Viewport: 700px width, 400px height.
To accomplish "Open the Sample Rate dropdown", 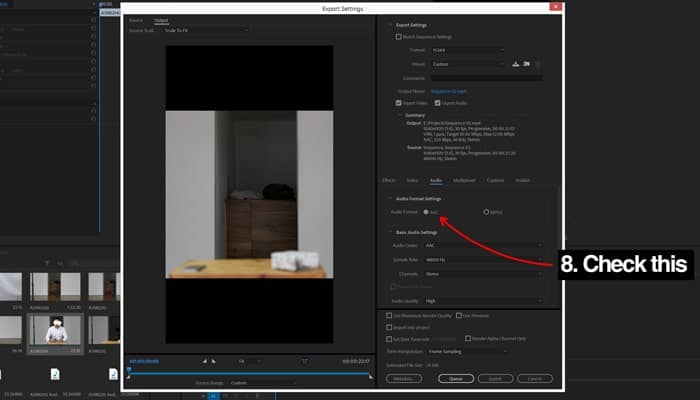I will tap(483, 259).
